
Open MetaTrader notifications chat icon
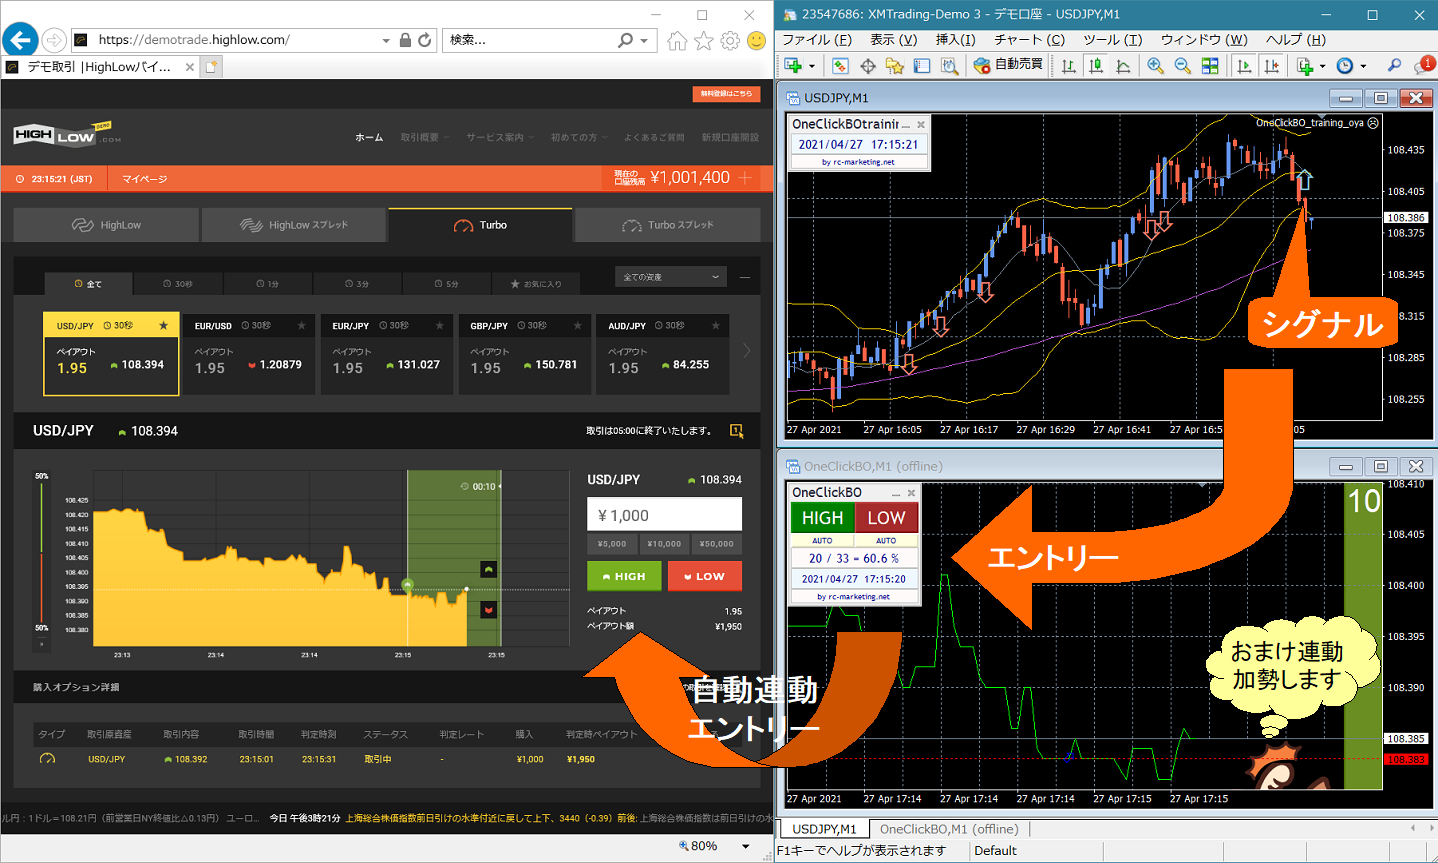(1424, 65)
